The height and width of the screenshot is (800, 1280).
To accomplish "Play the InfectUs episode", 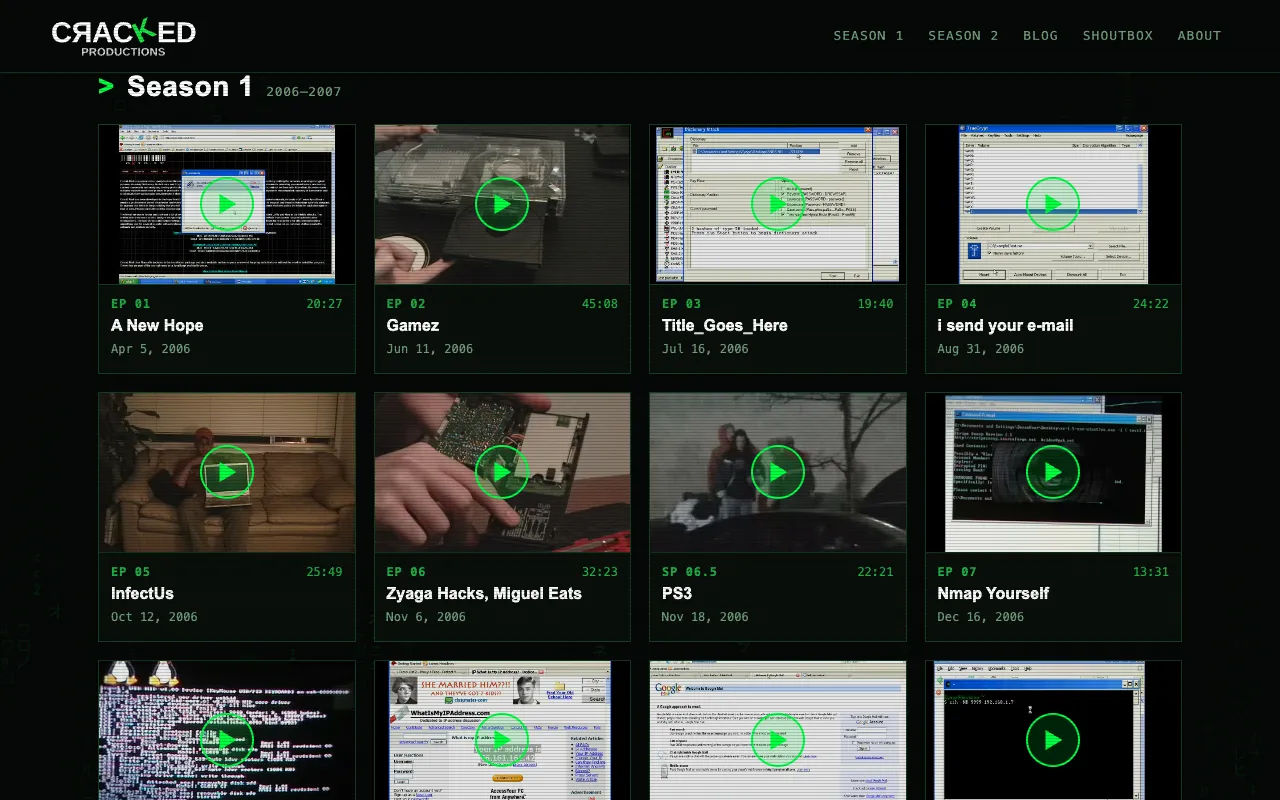I will (227, 472).
